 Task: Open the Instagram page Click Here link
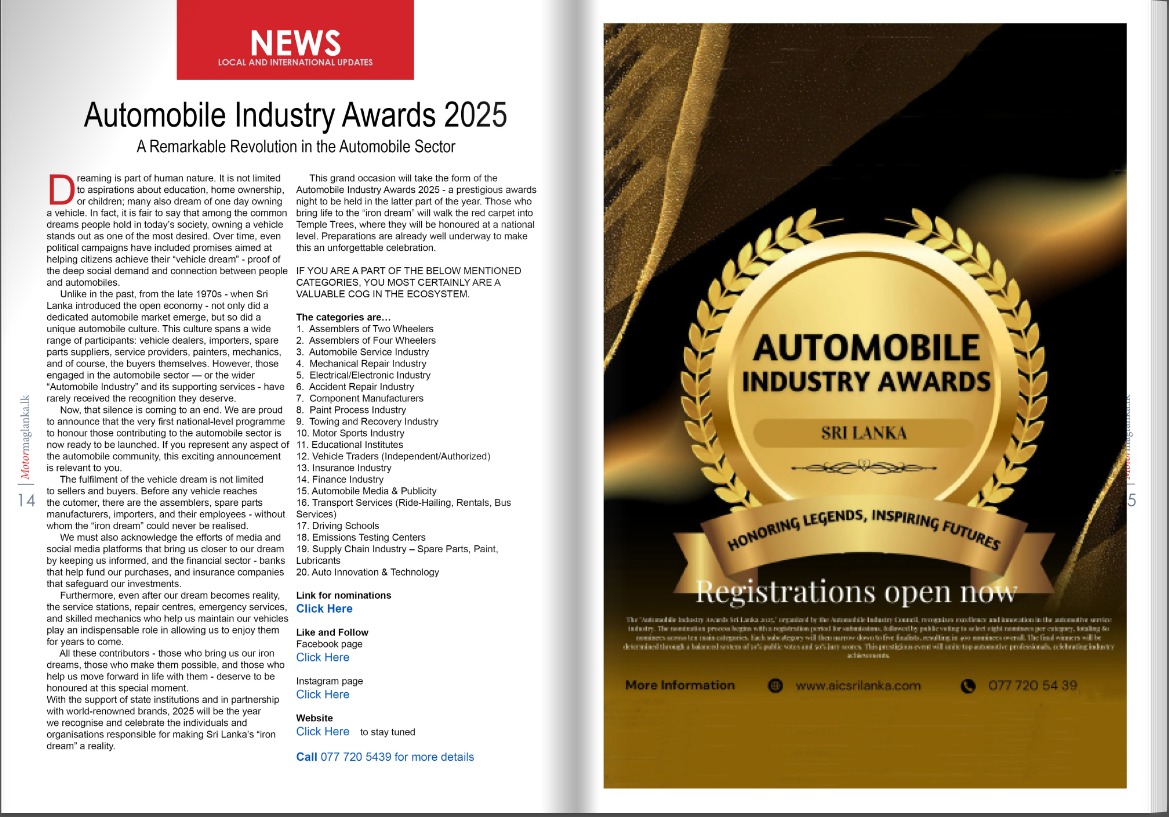pos(322,694)
